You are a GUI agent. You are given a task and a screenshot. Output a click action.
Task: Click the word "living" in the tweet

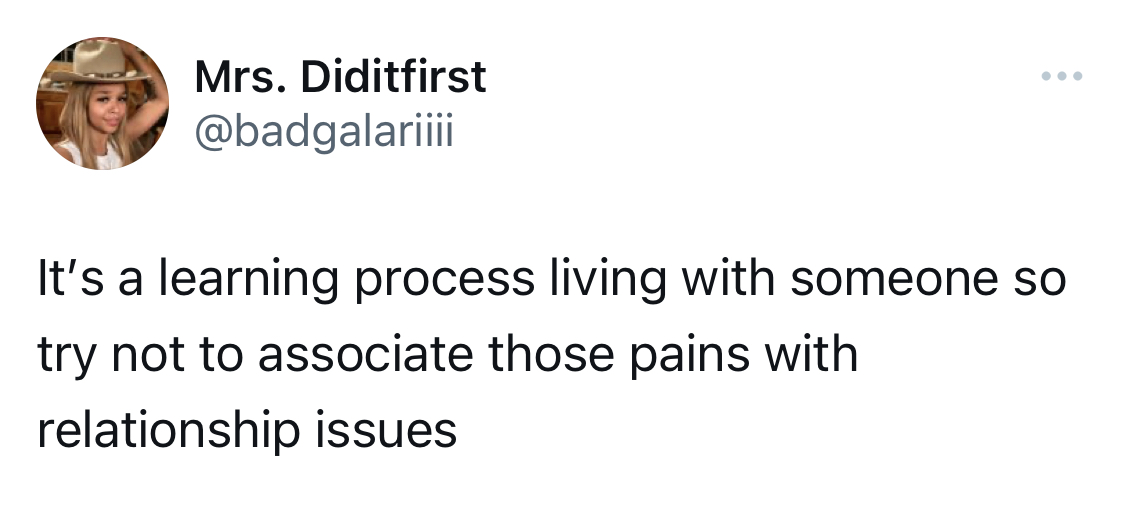(608, 279)
